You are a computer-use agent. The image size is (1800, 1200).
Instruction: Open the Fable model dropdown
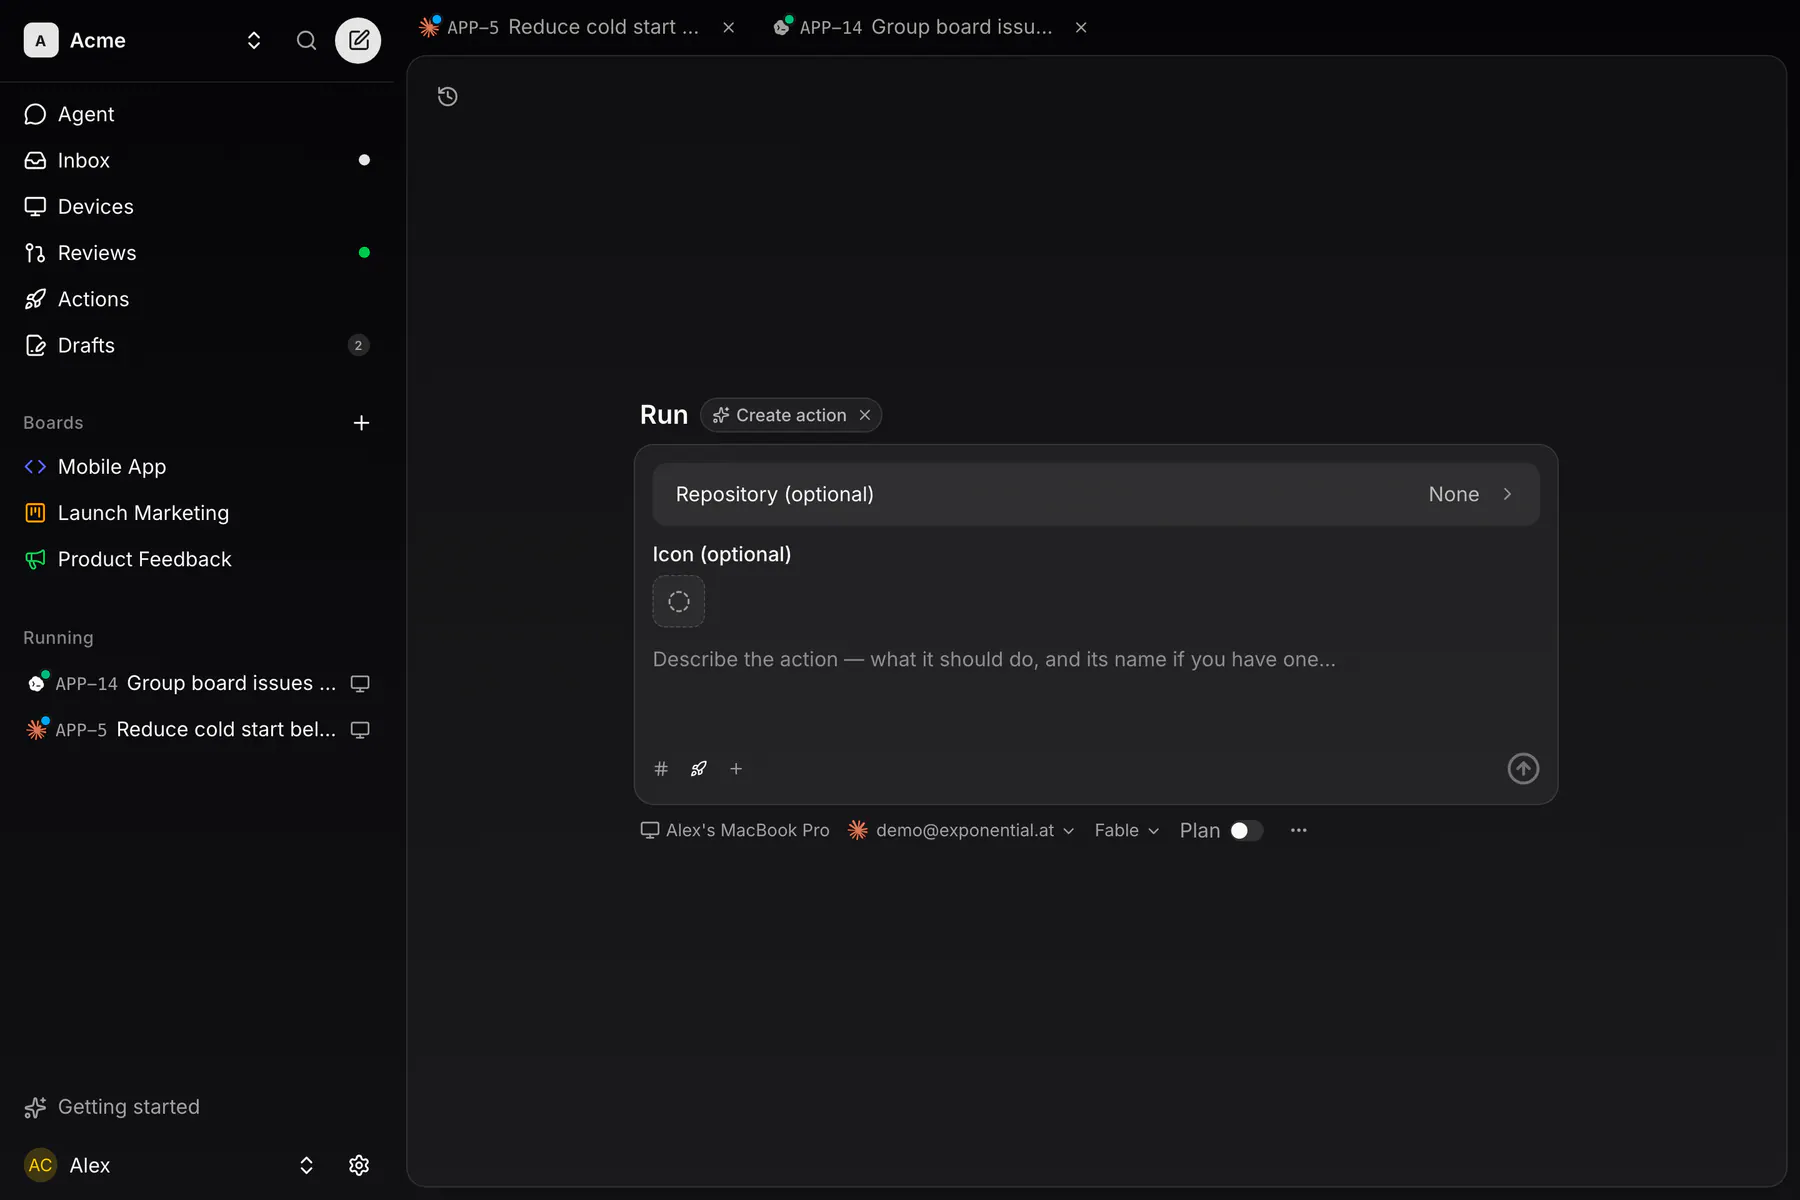click(x=1126, y=831)
